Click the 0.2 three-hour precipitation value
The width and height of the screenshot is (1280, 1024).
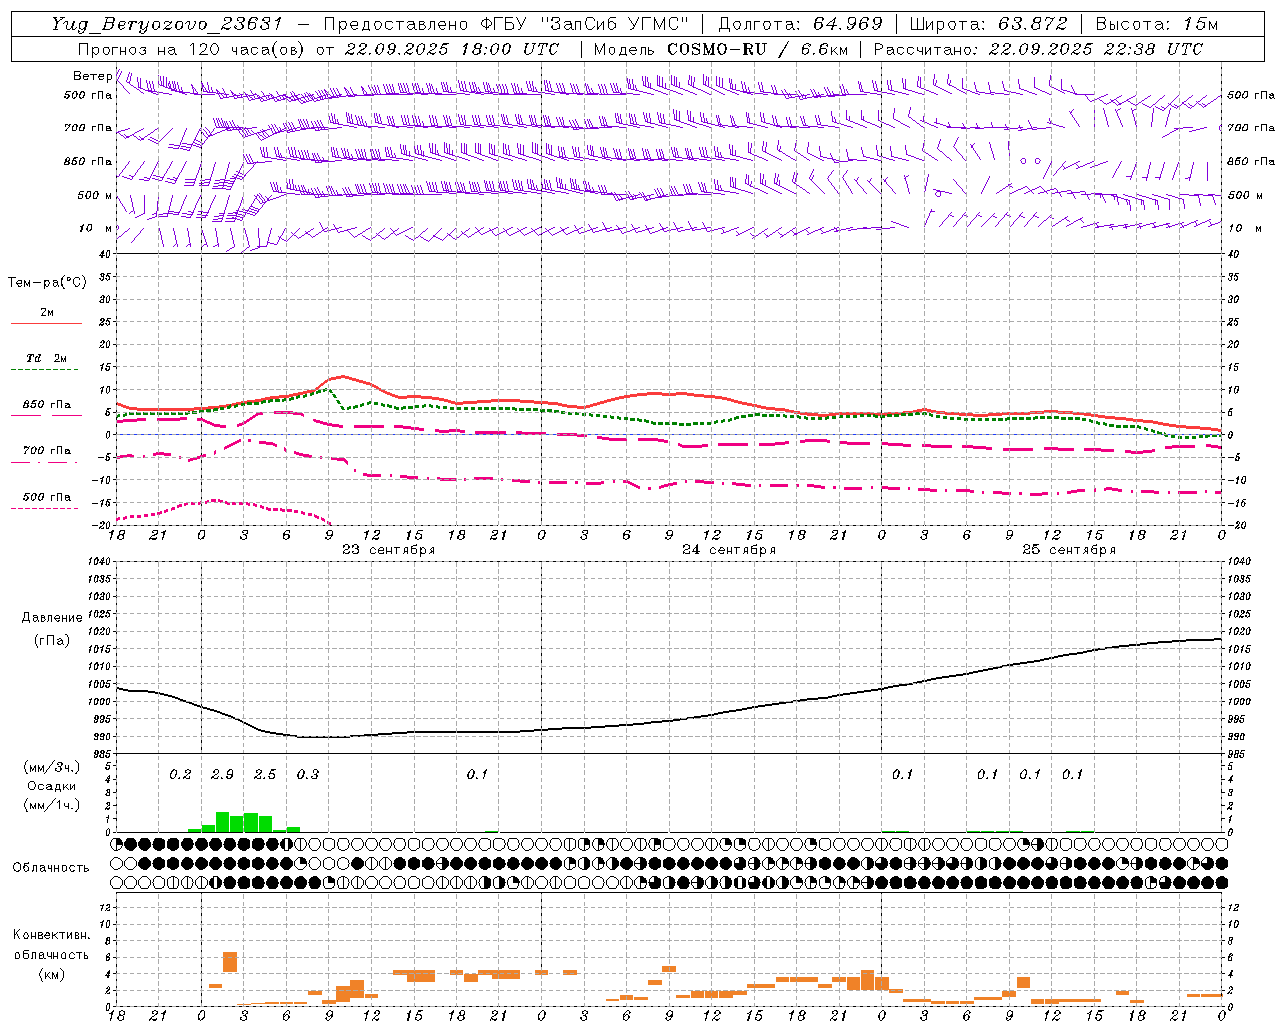pos(180,774)
